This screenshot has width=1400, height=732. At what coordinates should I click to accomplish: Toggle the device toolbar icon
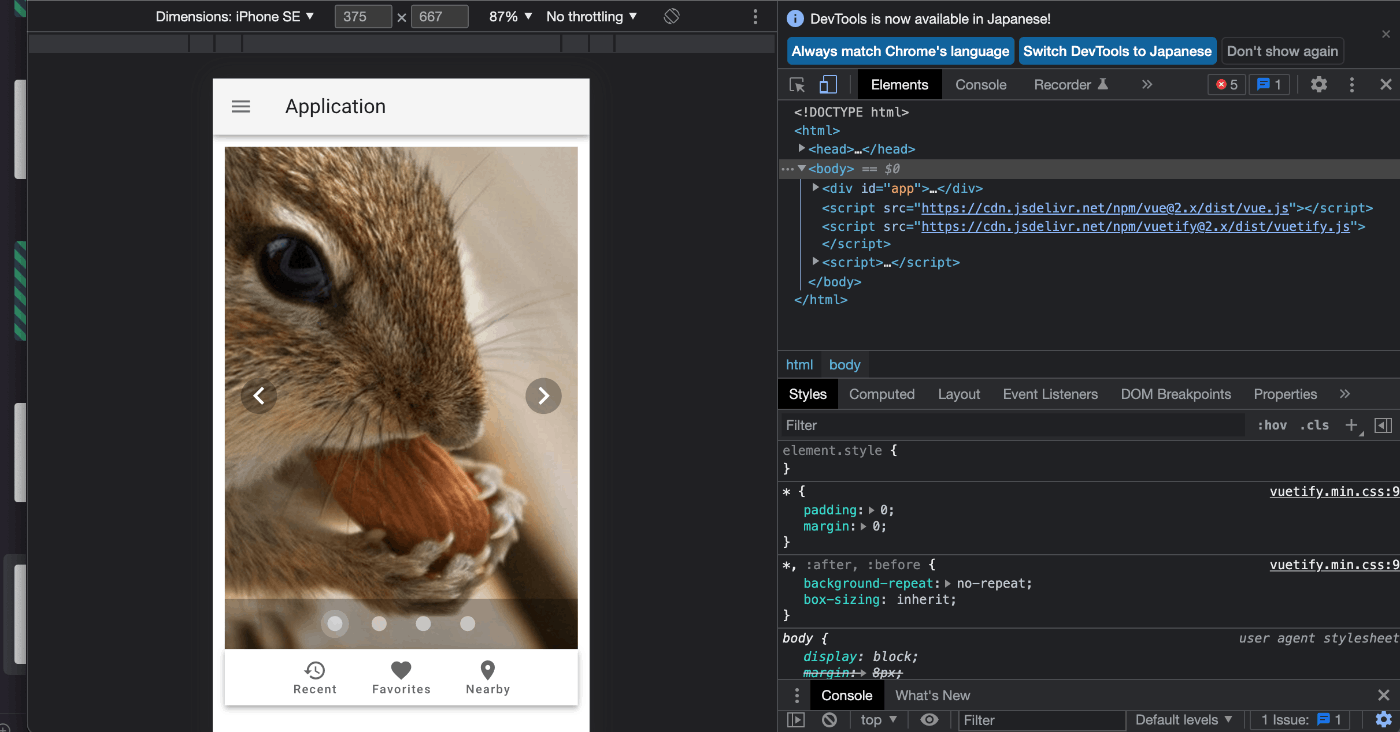tap(828, 85)
